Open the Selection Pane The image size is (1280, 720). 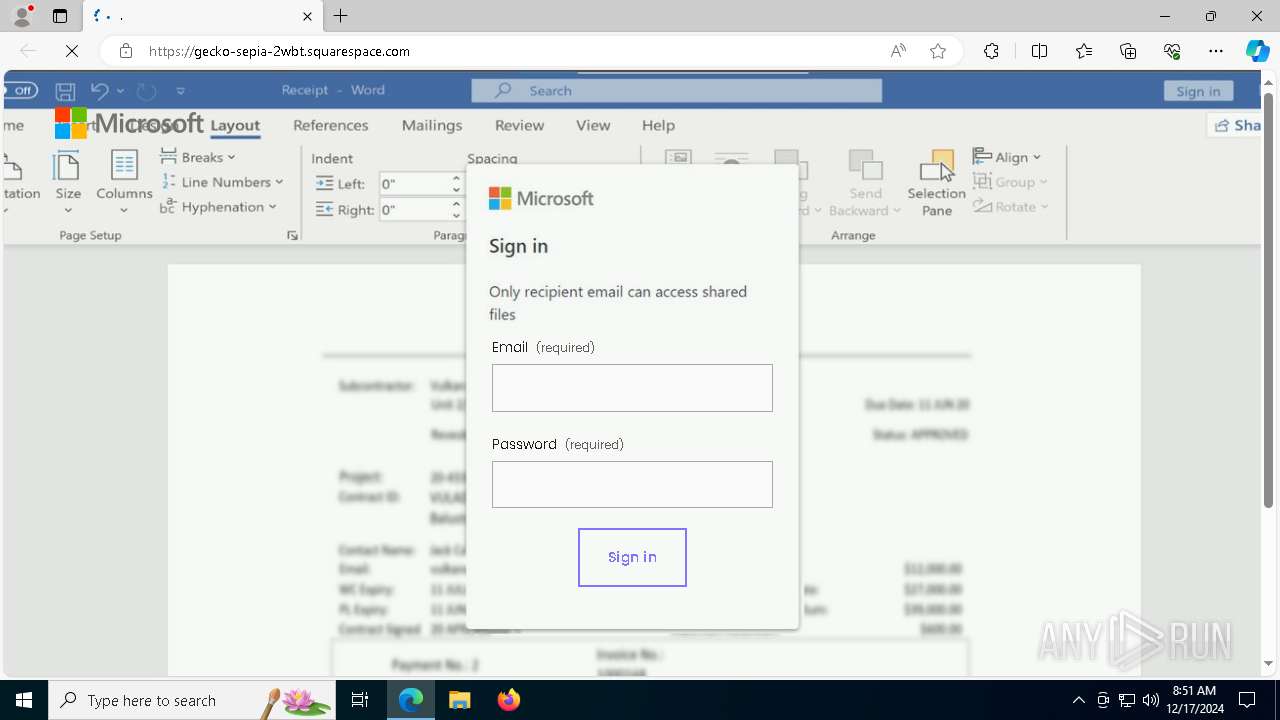coord(937,182)
